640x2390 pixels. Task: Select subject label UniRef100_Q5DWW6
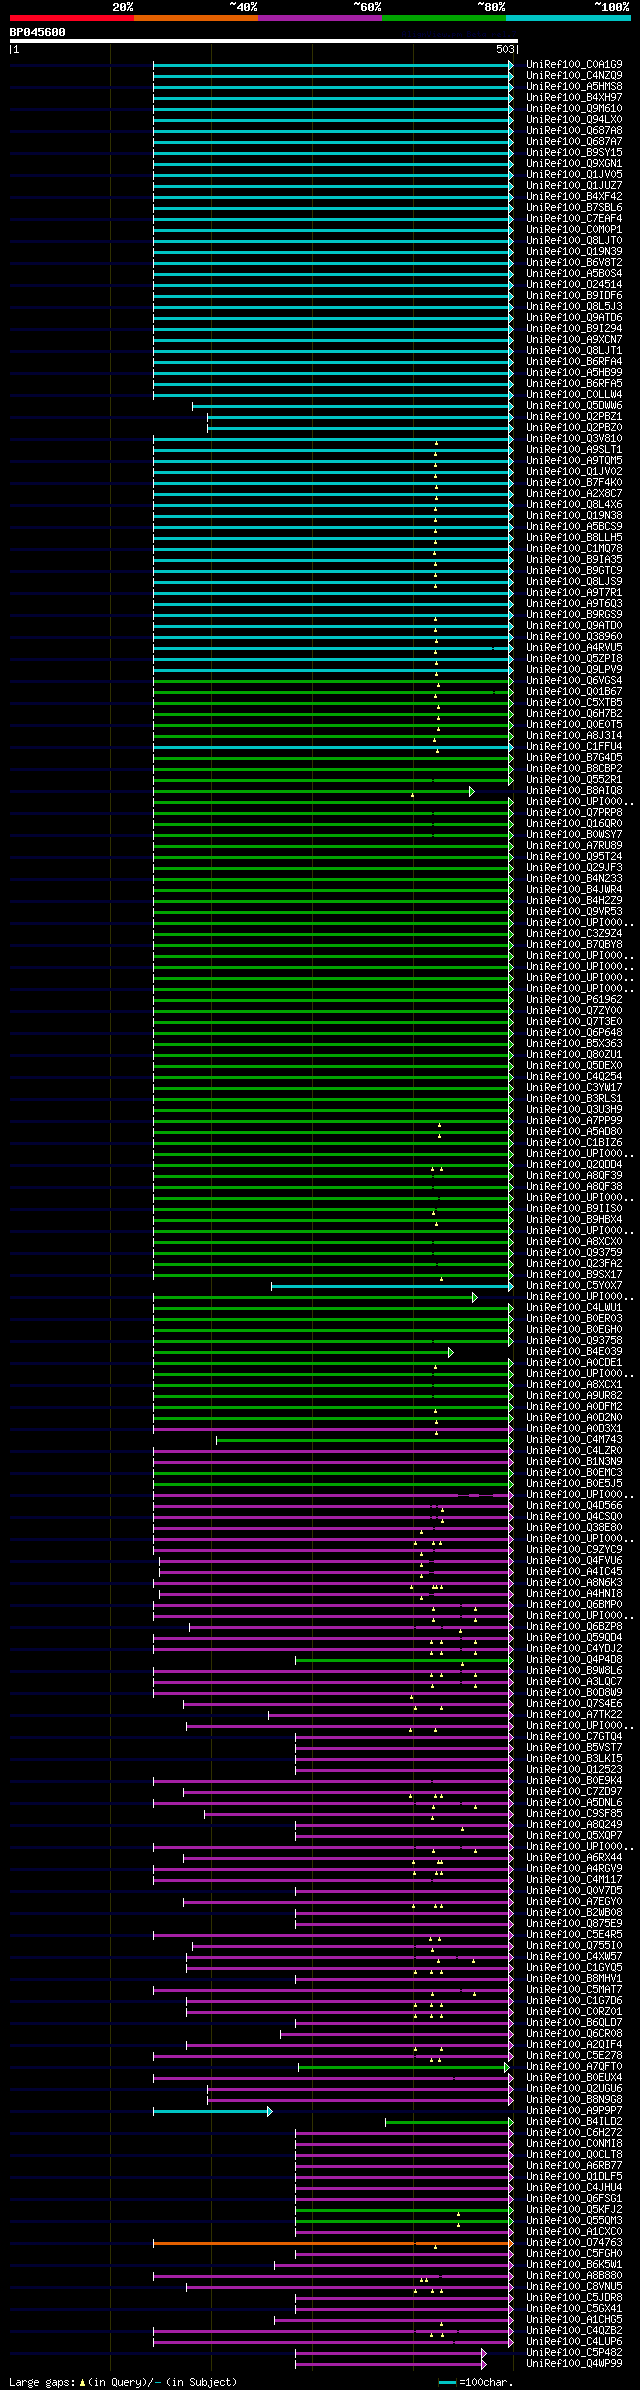pyautogui.click(x=574, y=405)
